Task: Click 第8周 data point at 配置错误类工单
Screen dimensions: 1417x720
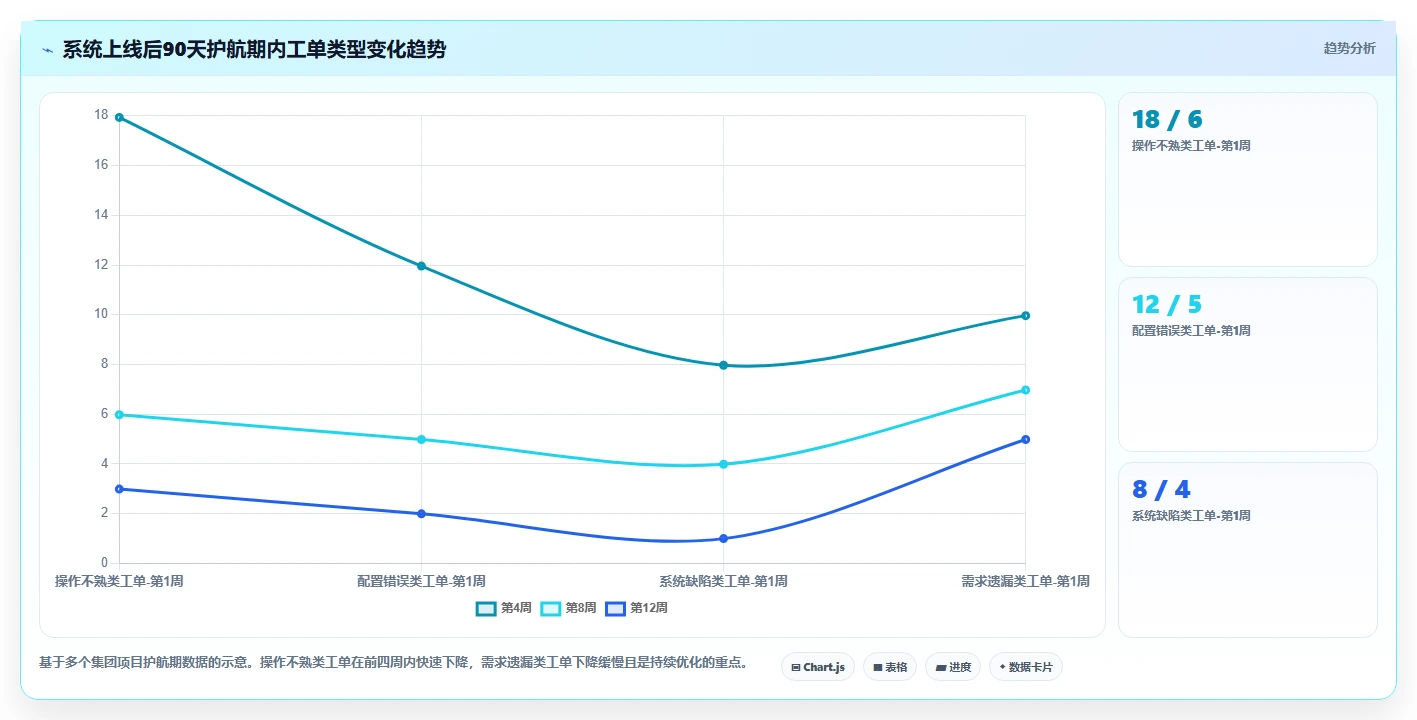Action: [x=421, y=439]
